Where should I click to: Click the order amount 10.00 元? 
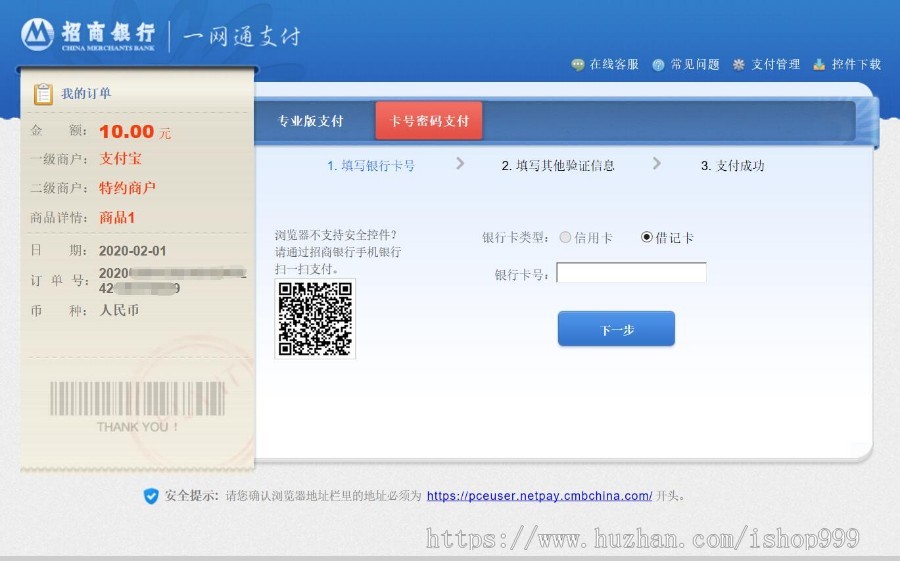pos(135,132)
